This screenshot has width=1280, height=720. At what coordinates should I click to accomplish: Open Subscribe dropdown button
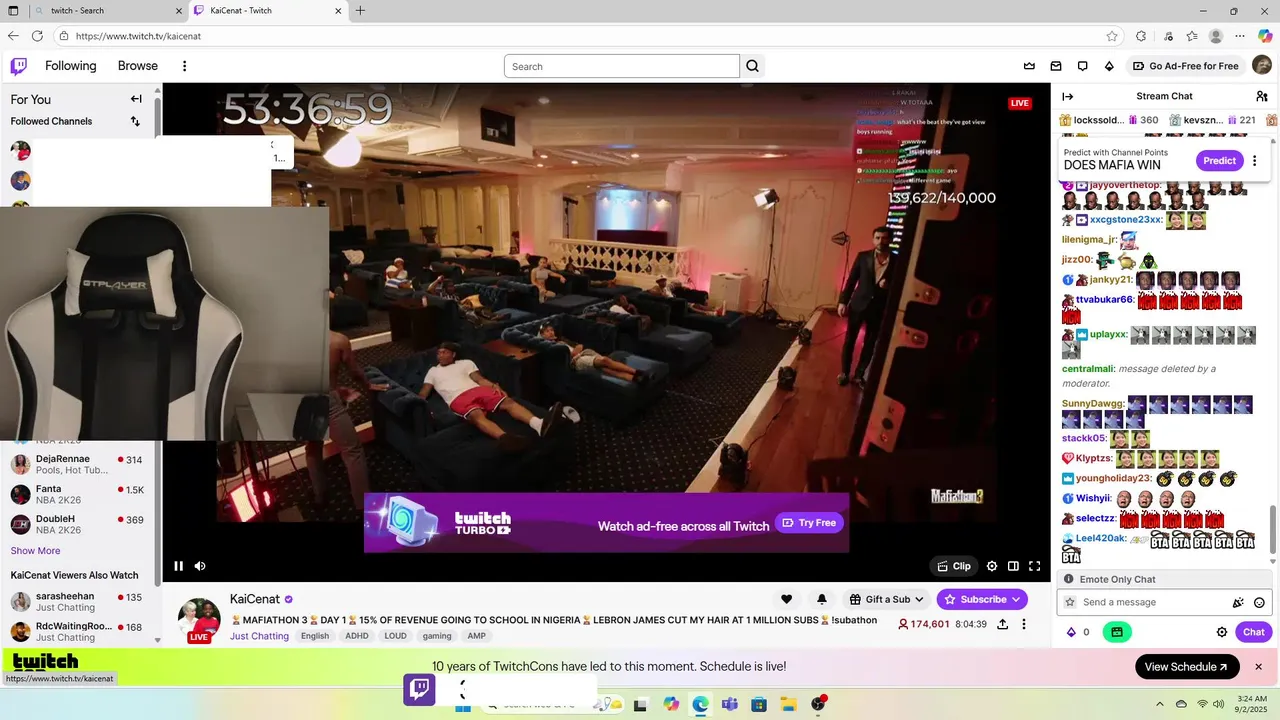click(982, 599)
